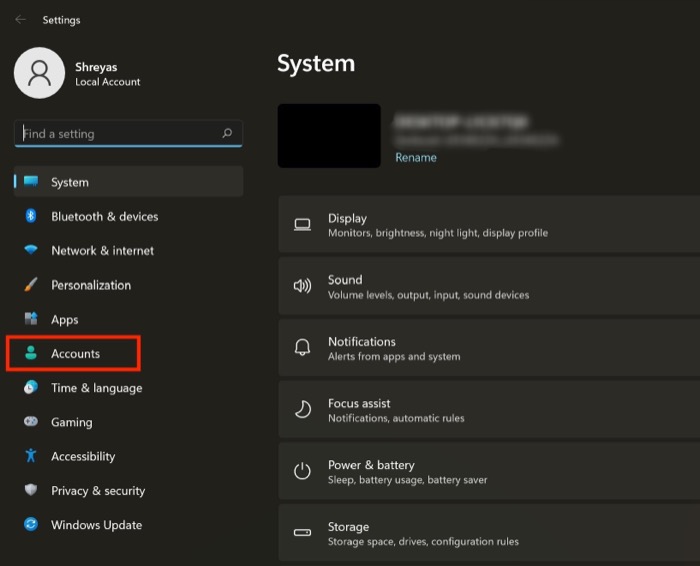Click the Focus assist moon icon
700x566 pixels.
pos(302,409)
